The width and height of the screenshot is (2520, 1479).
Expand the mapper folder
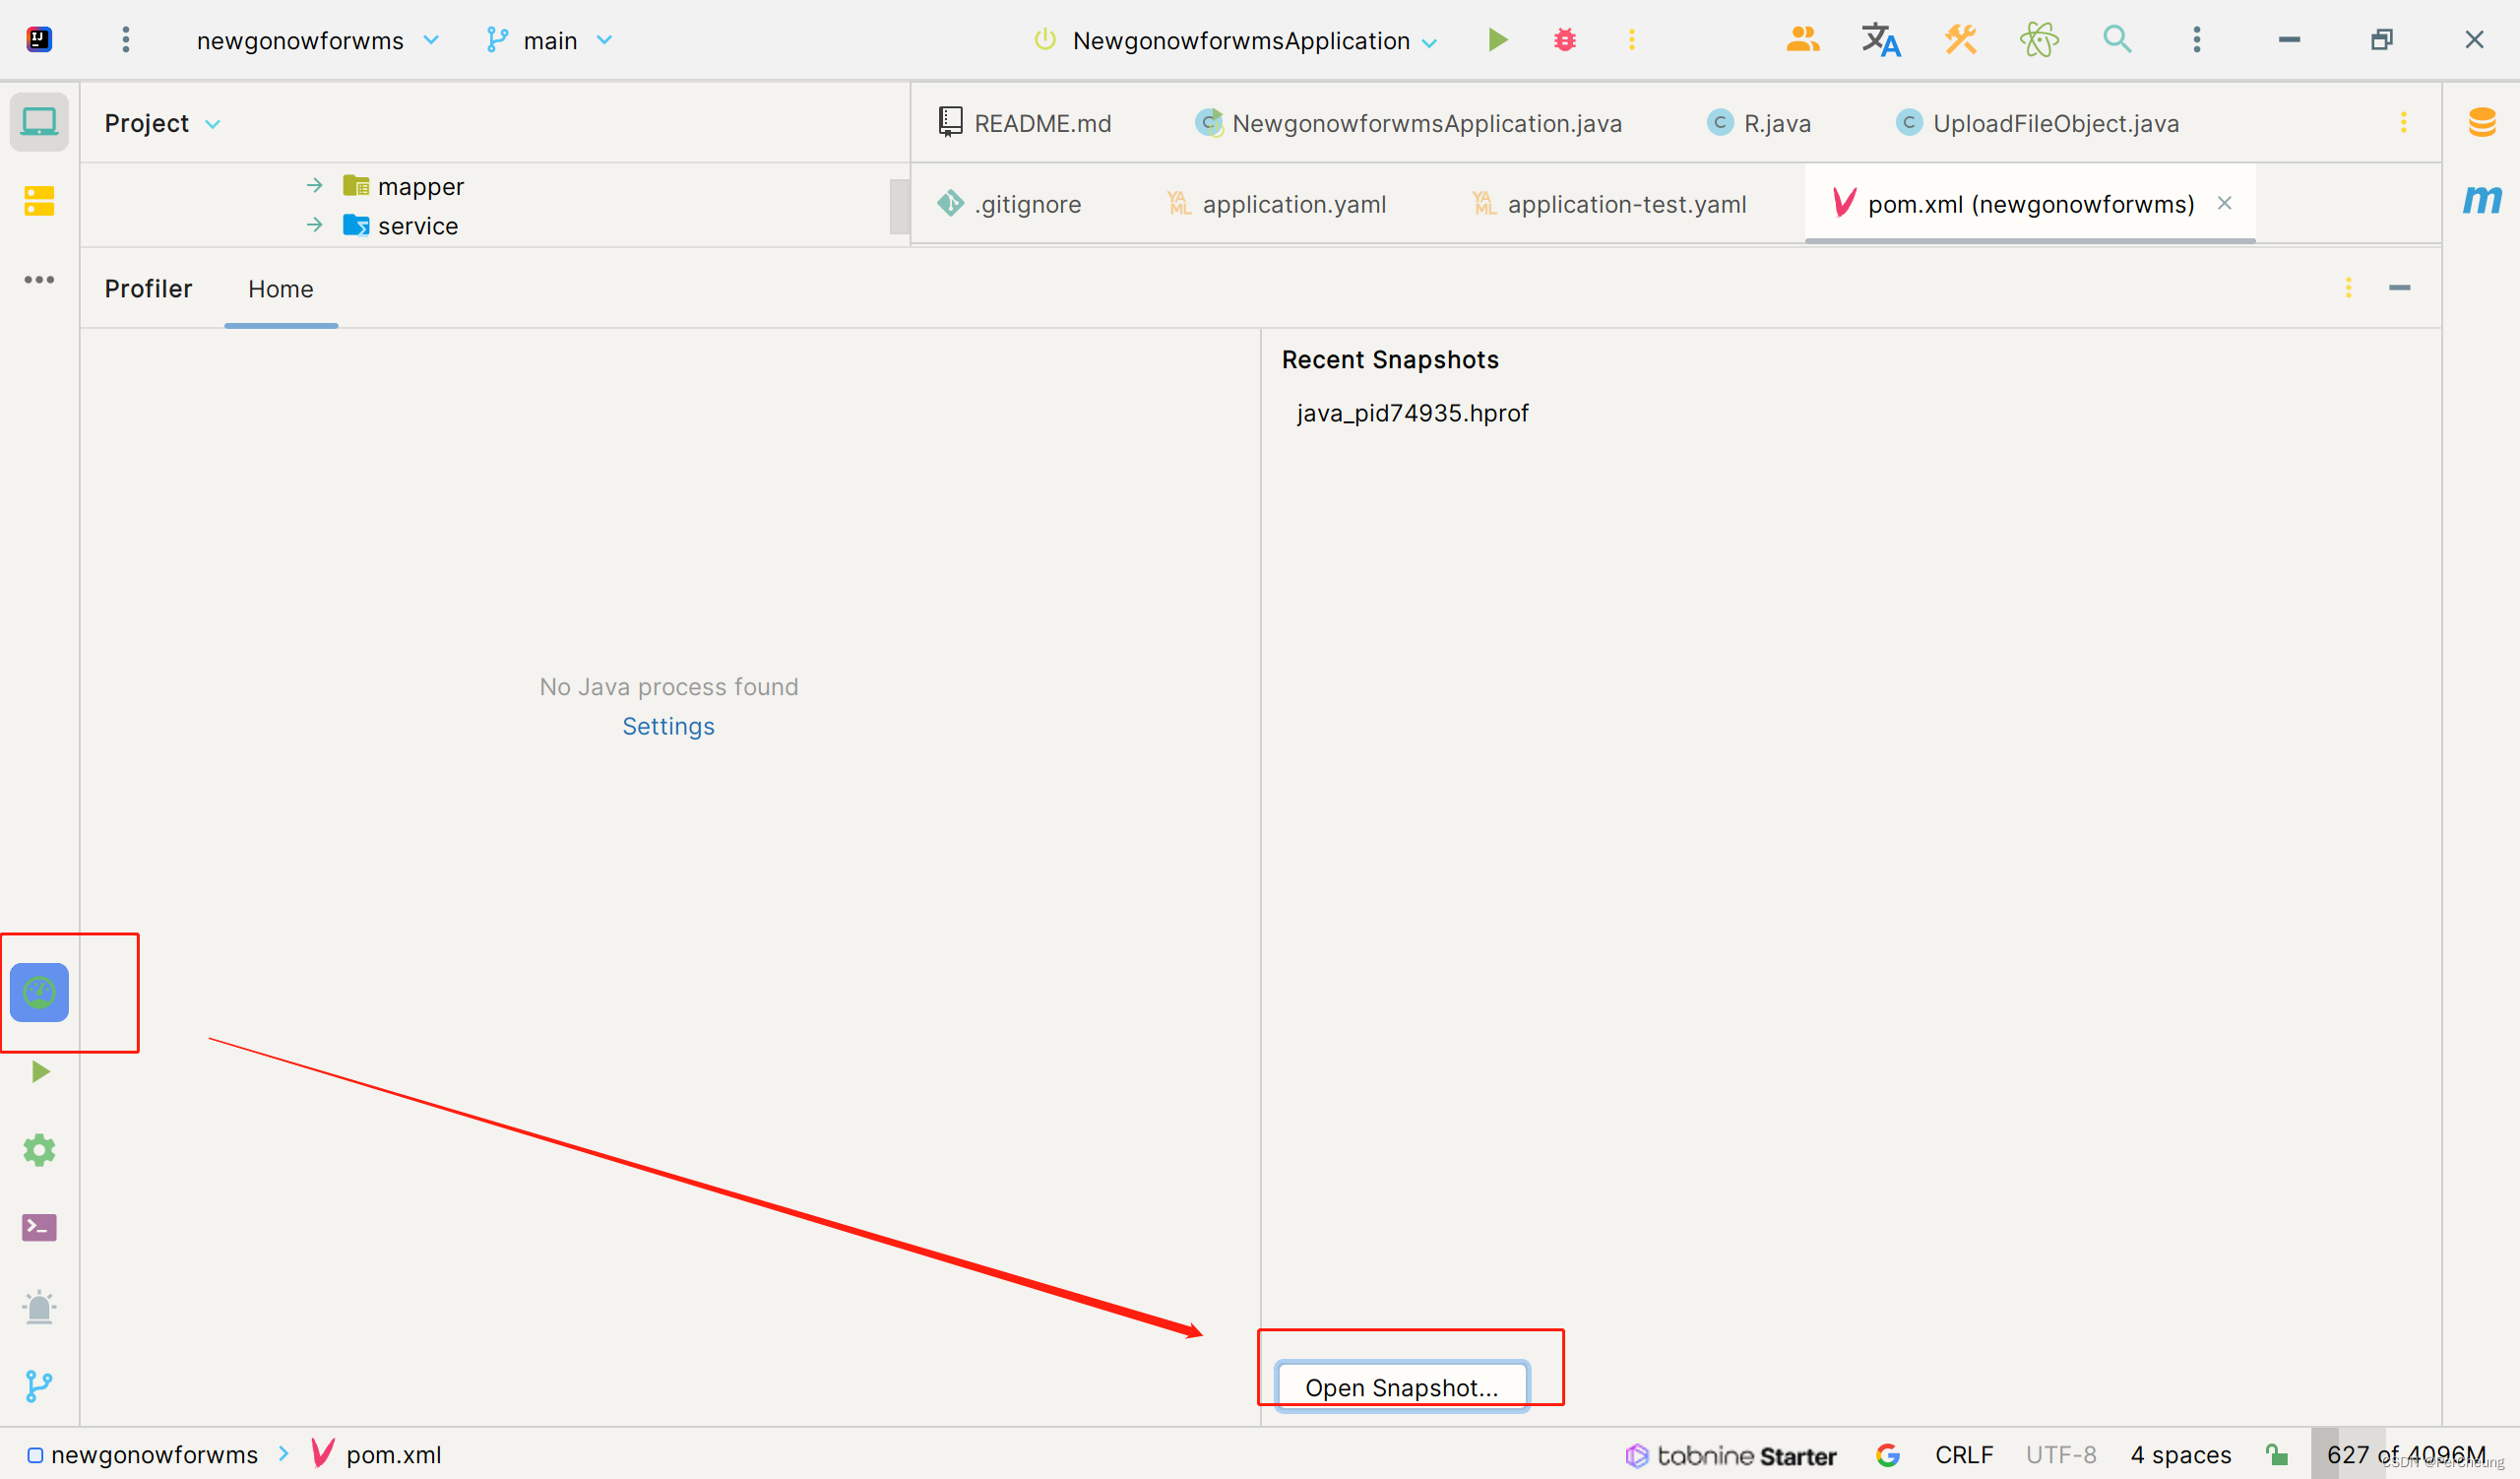(x=315, y=186)
